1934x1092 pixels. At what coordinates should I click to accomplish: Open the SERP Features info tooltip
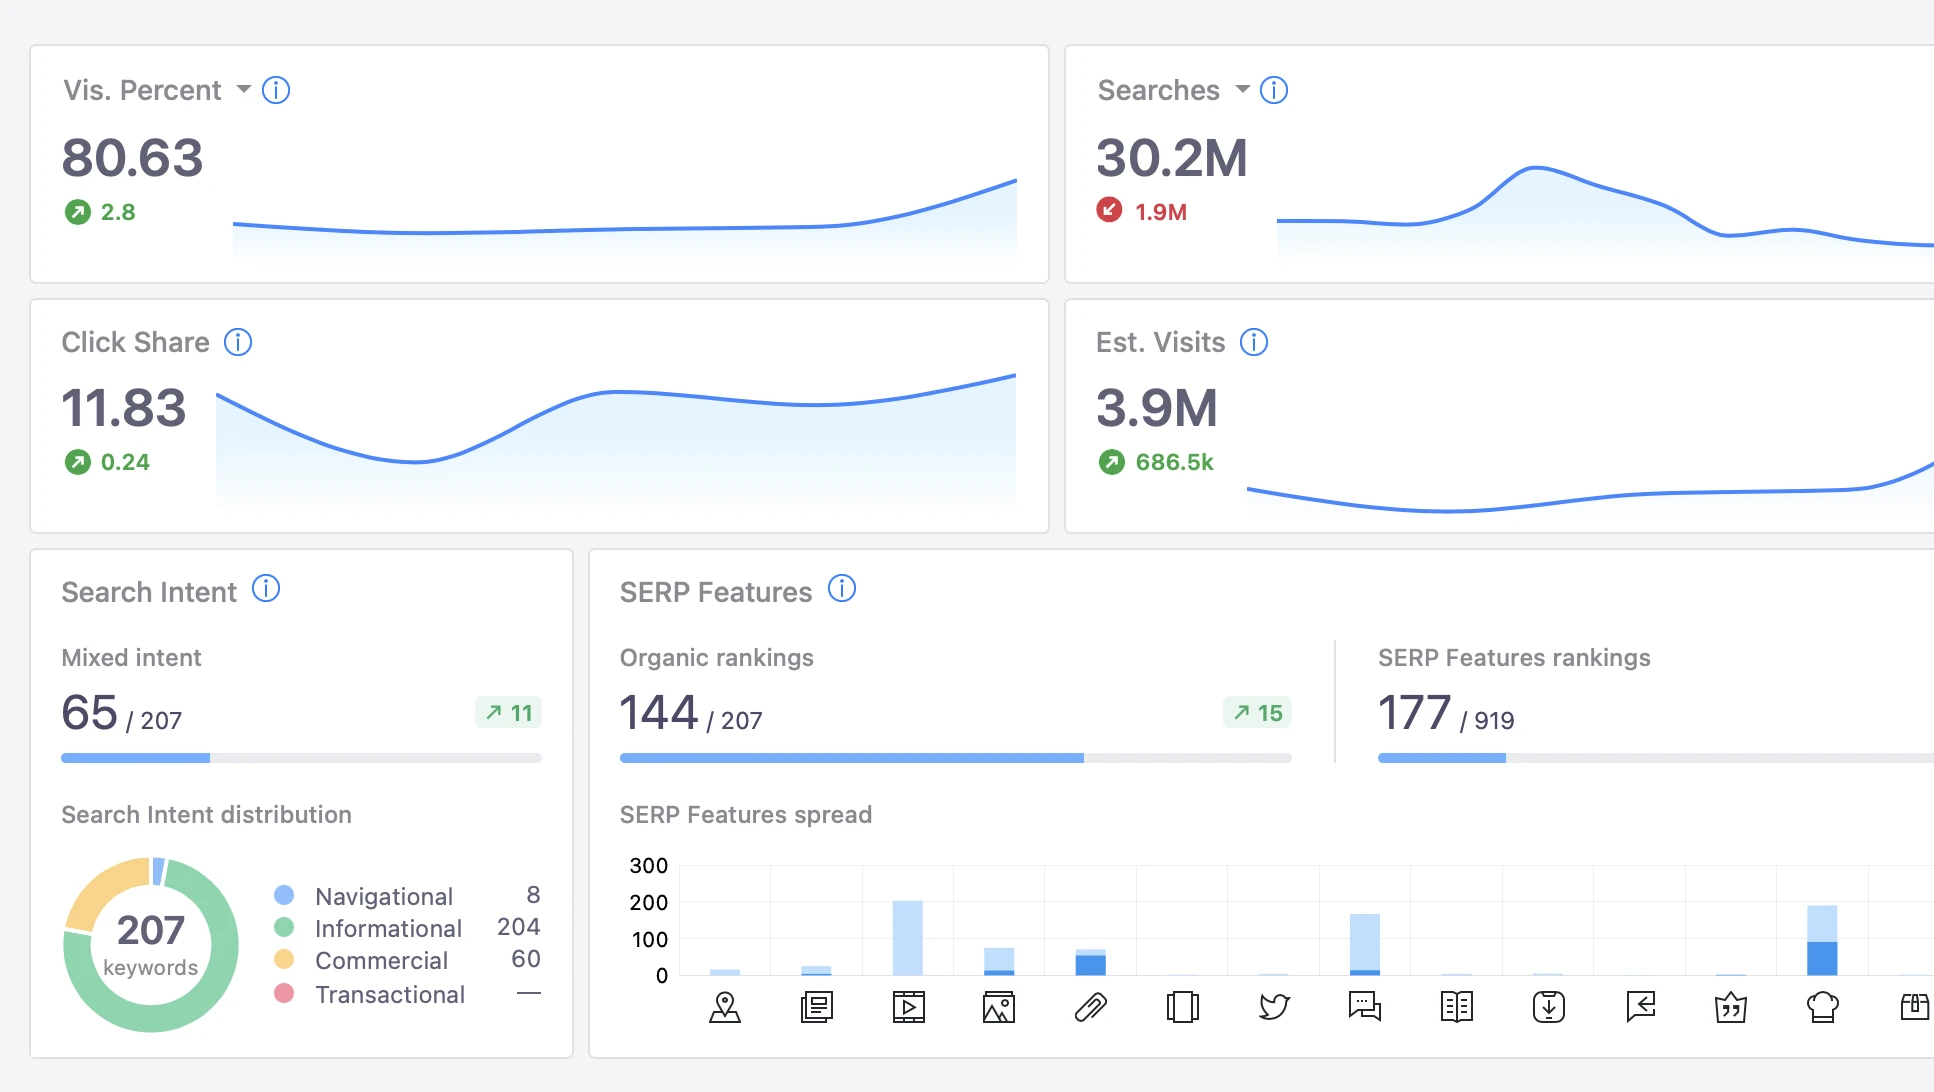pos(842,590)
